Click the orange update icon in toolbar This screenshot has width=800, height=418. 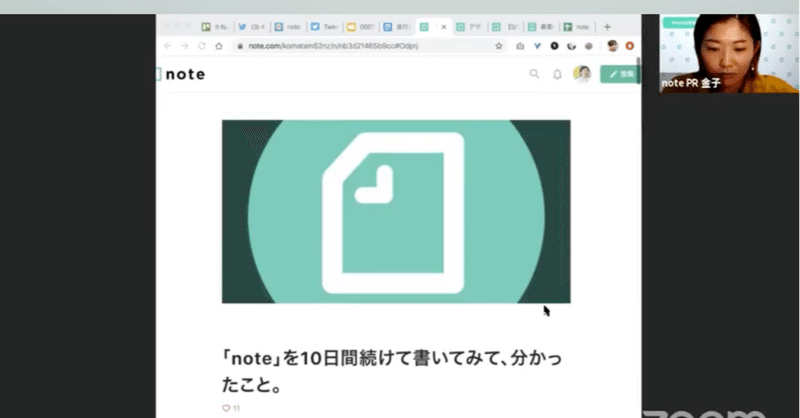[630, 46]
